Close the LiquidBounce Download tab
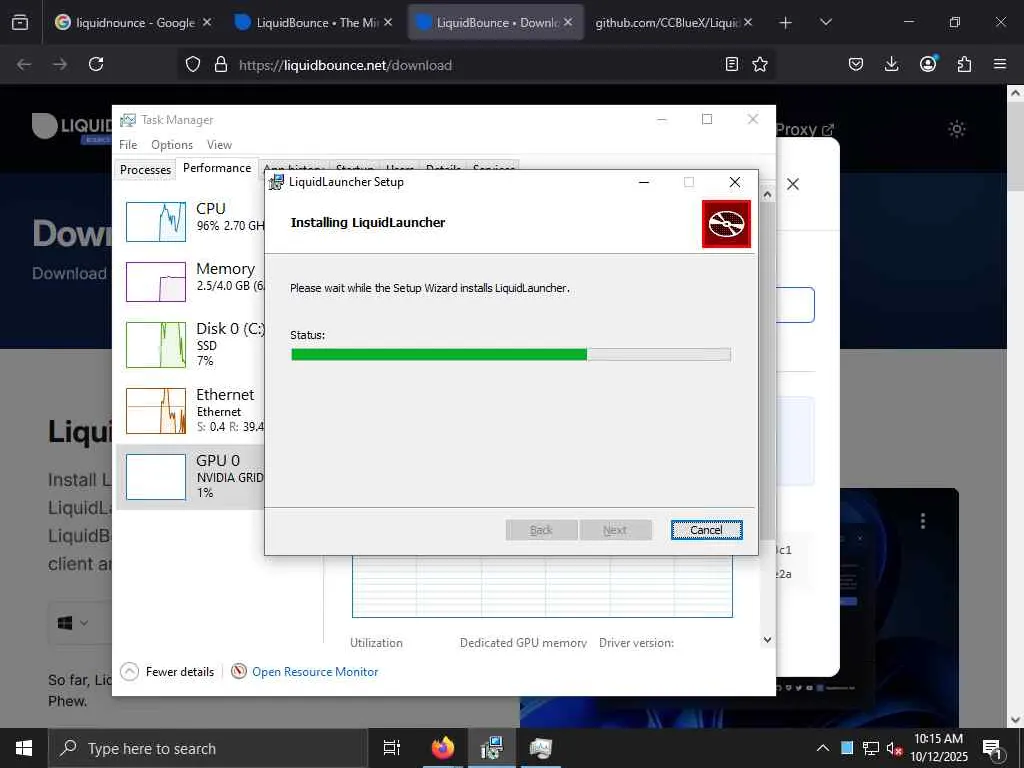Screen dimensions: 1024x768 tap(568, 22)
